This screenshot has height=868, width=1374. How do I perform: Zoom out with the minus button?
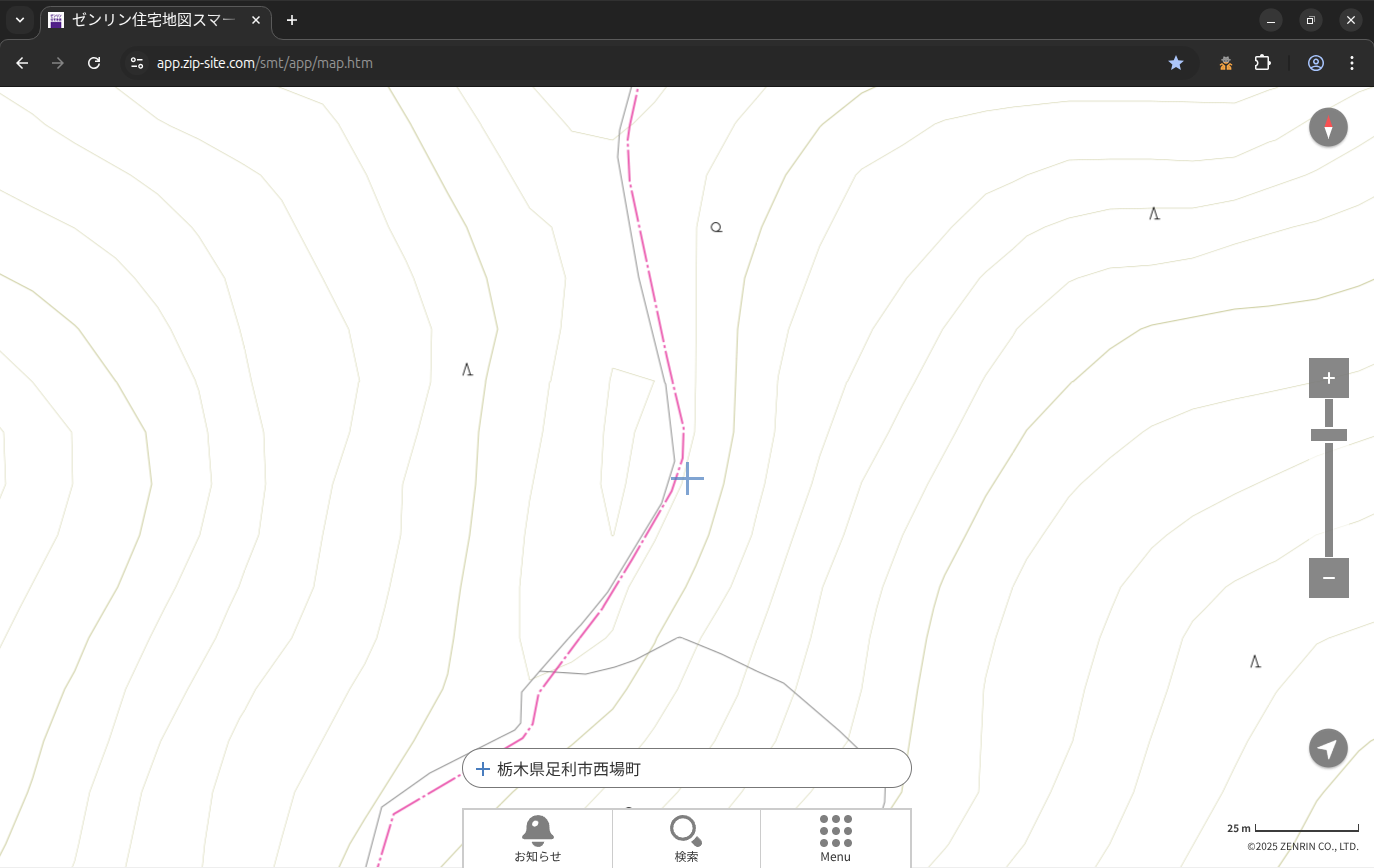point(1328,578)
